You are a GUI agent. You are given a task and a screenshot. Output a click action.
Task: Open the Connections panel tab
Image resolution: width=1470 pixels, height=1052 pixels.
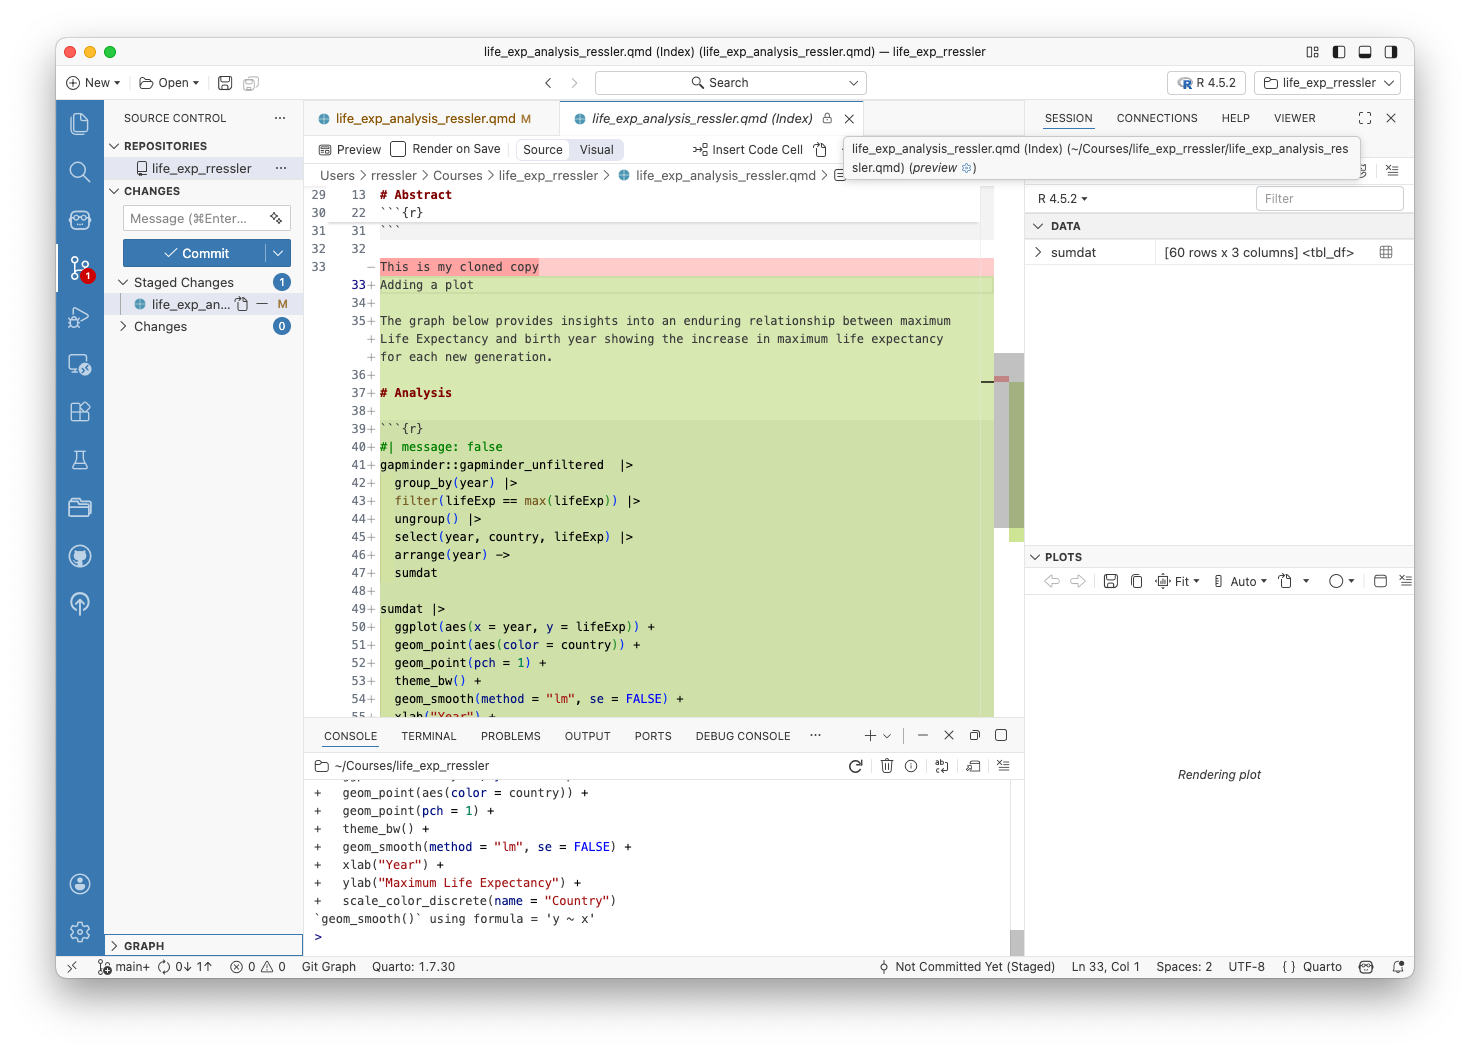[1156, 118]
